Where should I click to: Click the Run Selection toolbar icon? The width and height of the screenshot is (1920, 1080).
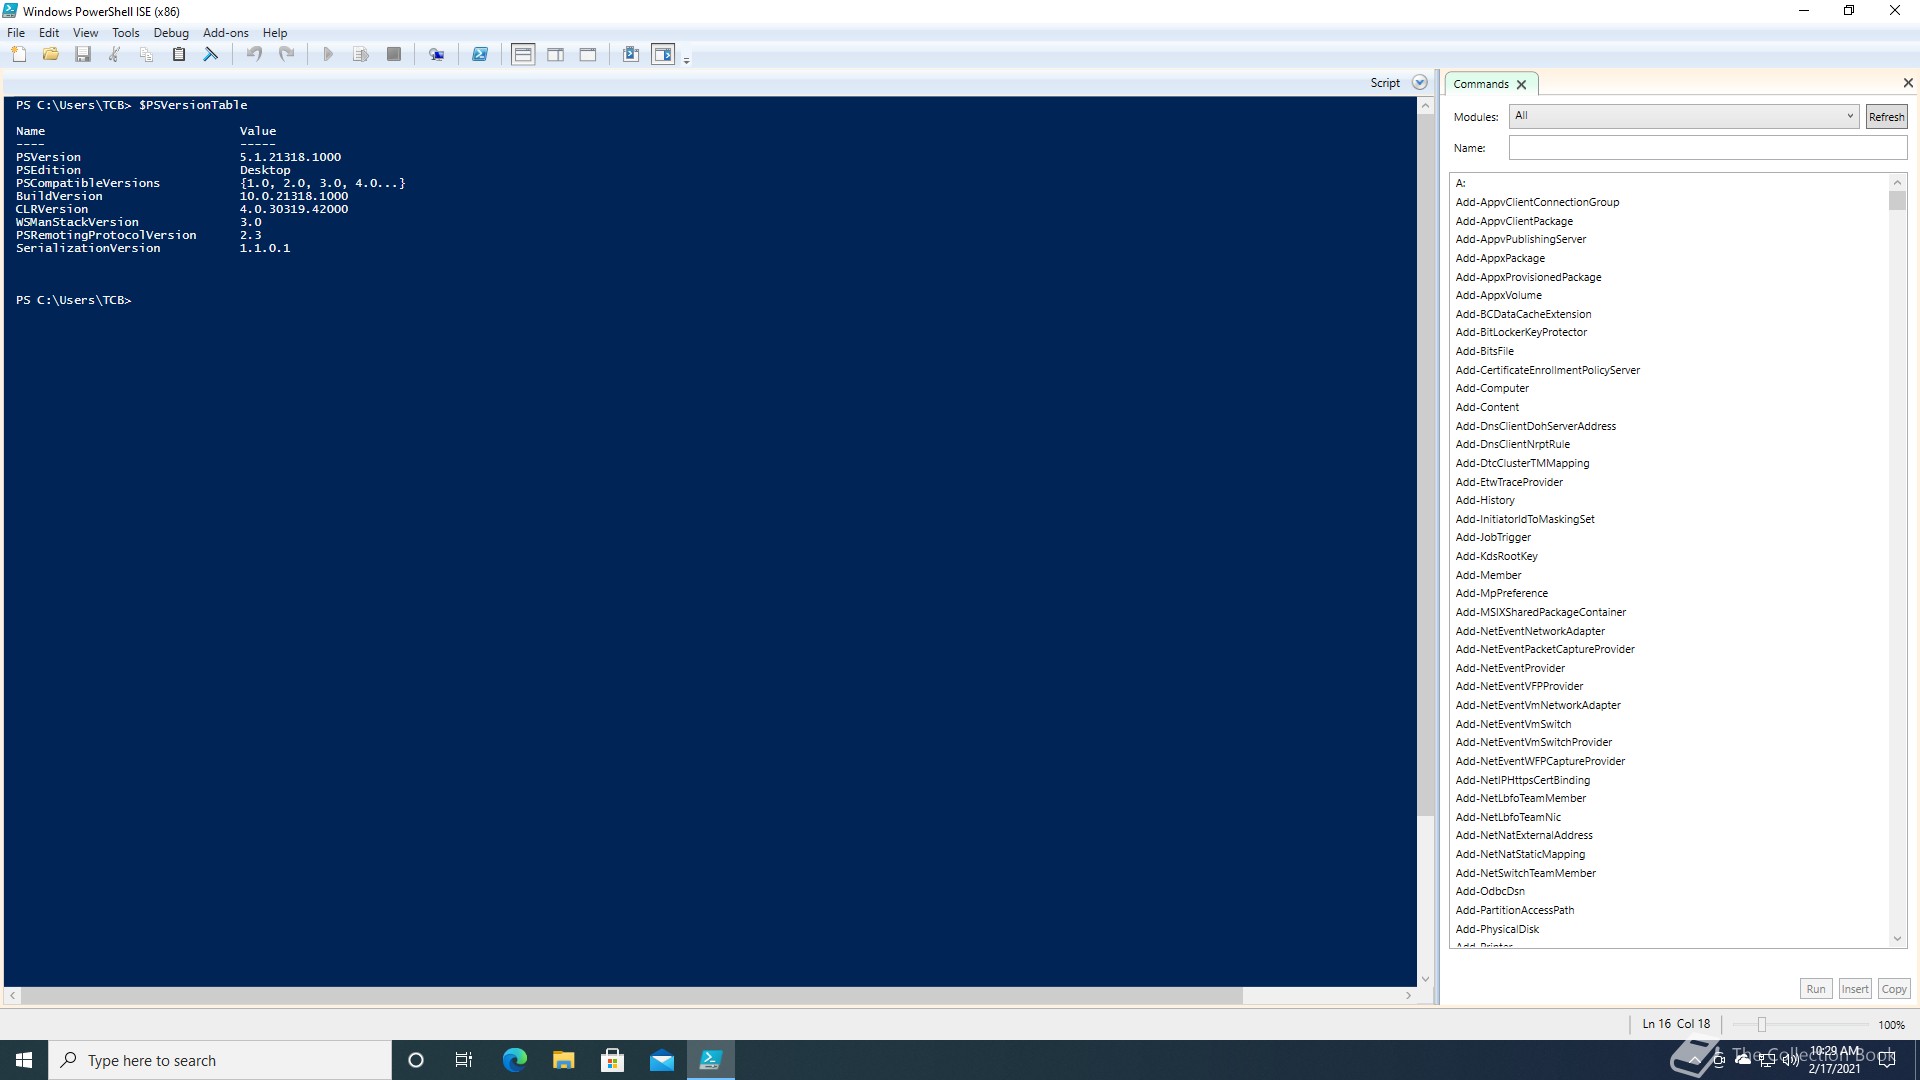[361, 55]
